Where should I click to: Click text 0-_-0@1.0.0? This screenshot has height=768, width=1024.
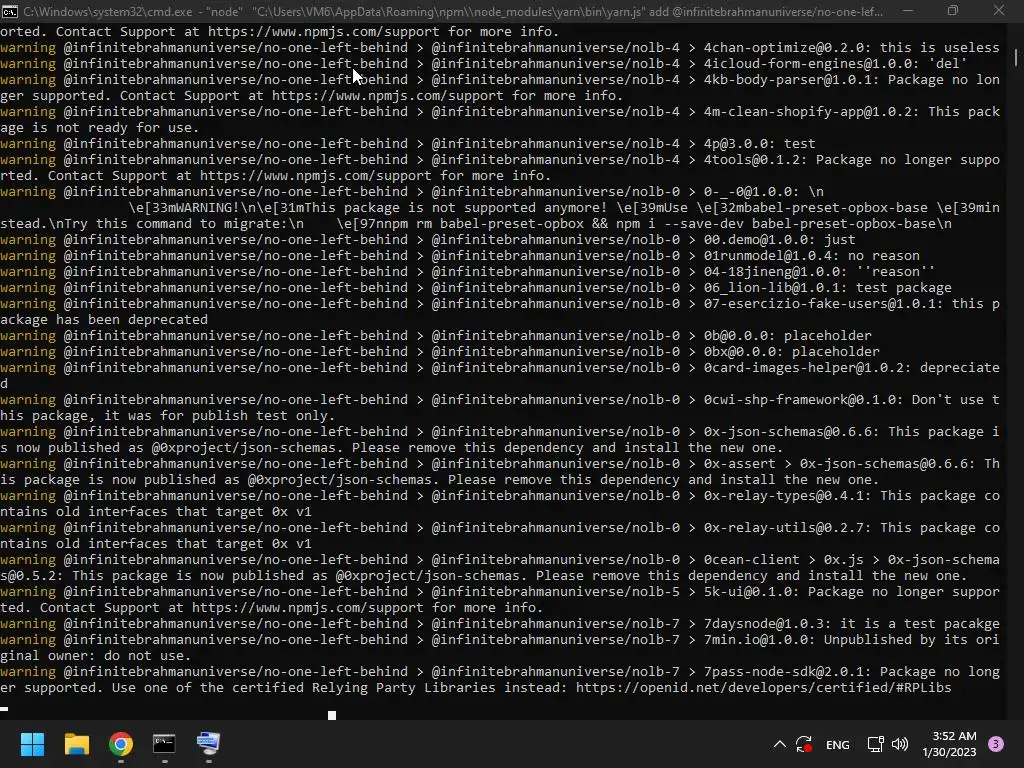(x=751, y=192)
